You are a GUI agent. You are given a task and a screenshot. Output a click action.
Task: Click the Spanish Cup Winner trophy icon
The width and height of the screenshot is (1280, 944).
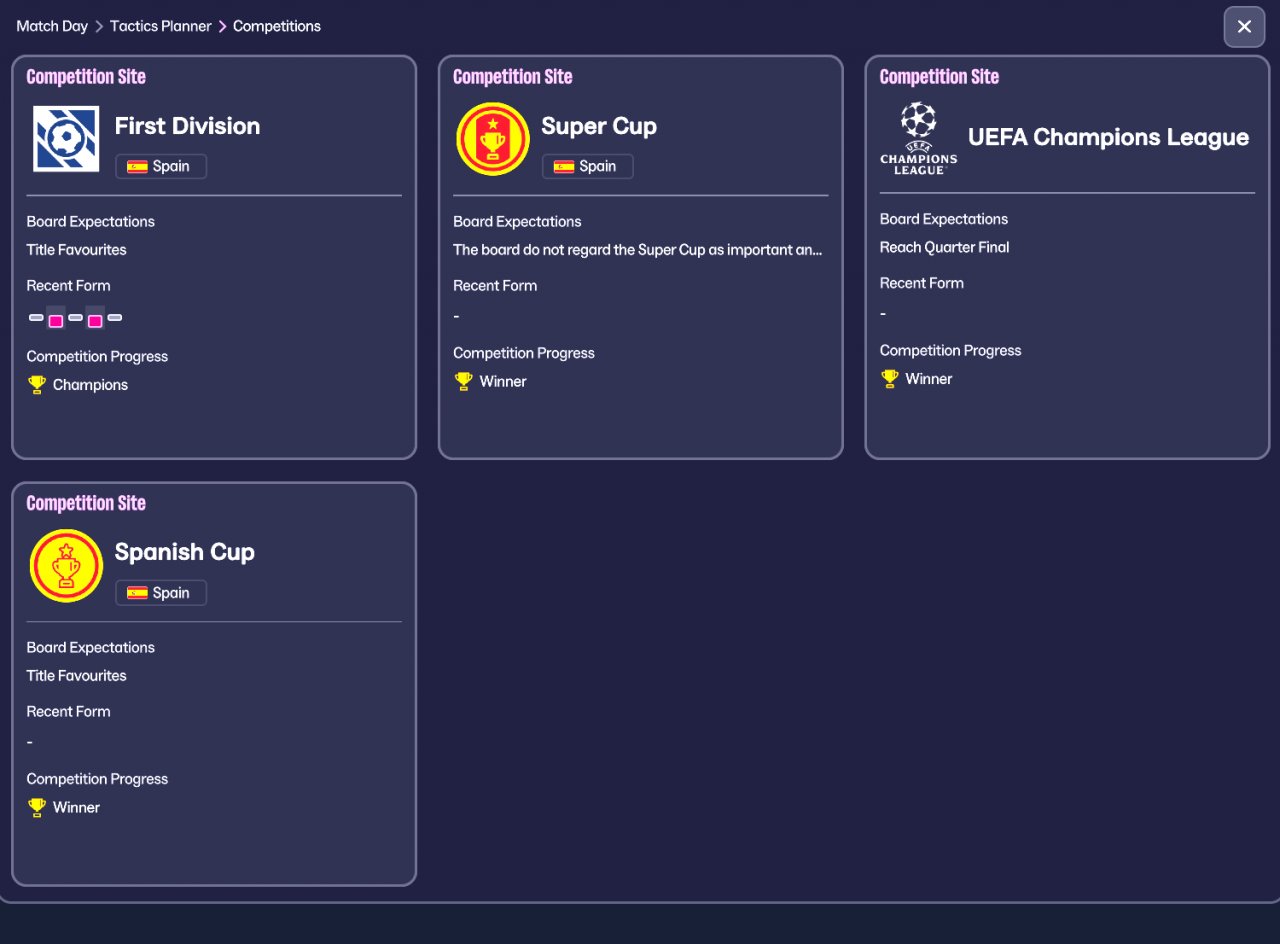coord(37,807)
